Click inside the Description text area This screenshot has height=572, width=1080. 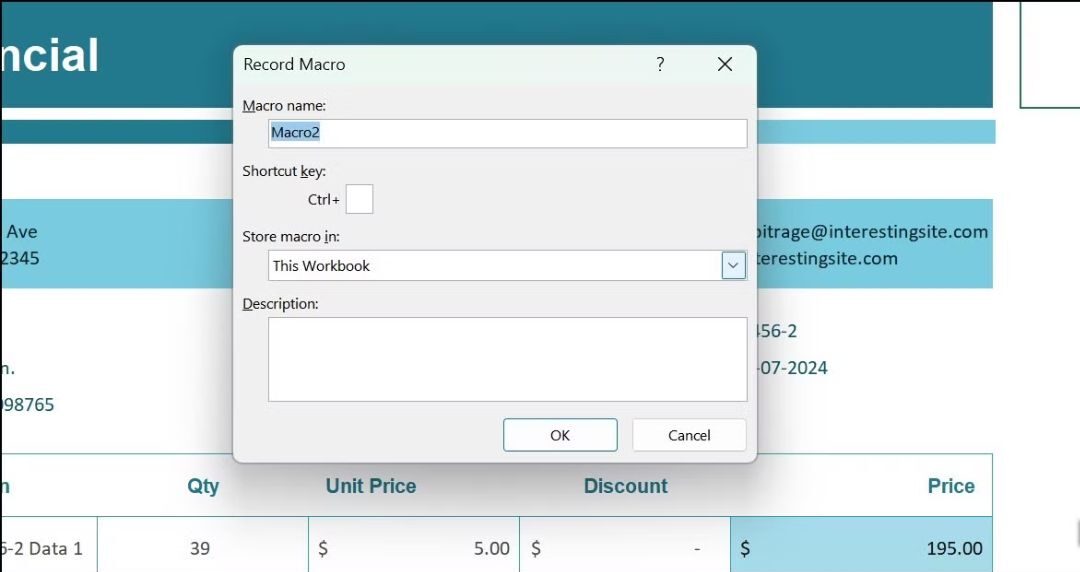[507, 359]
